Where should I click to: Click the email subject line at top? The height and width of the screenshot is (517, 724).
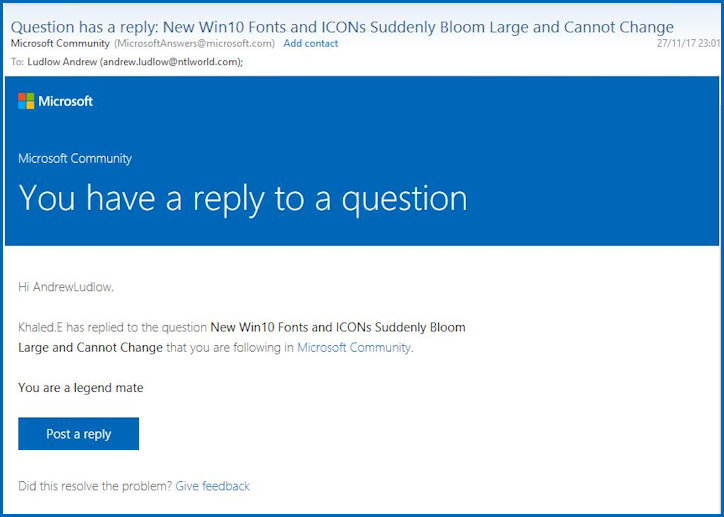pyautogui.click(x=341, y=27)
